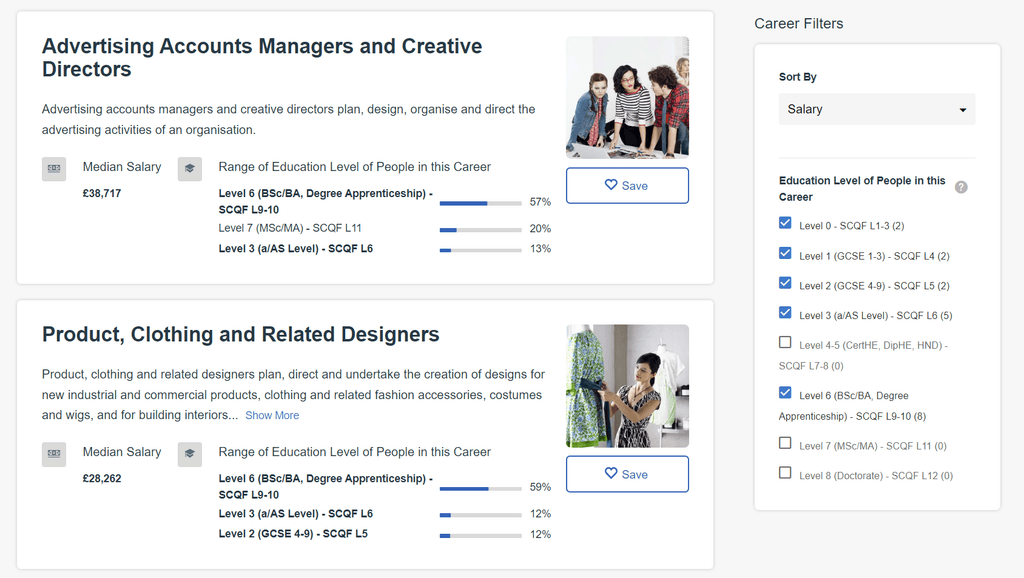The width and height of the screenshot is (1024, 578).
Task: Click the 57% Level 6 progress bar
Action: pyautogui.click(x=480, y=202)
